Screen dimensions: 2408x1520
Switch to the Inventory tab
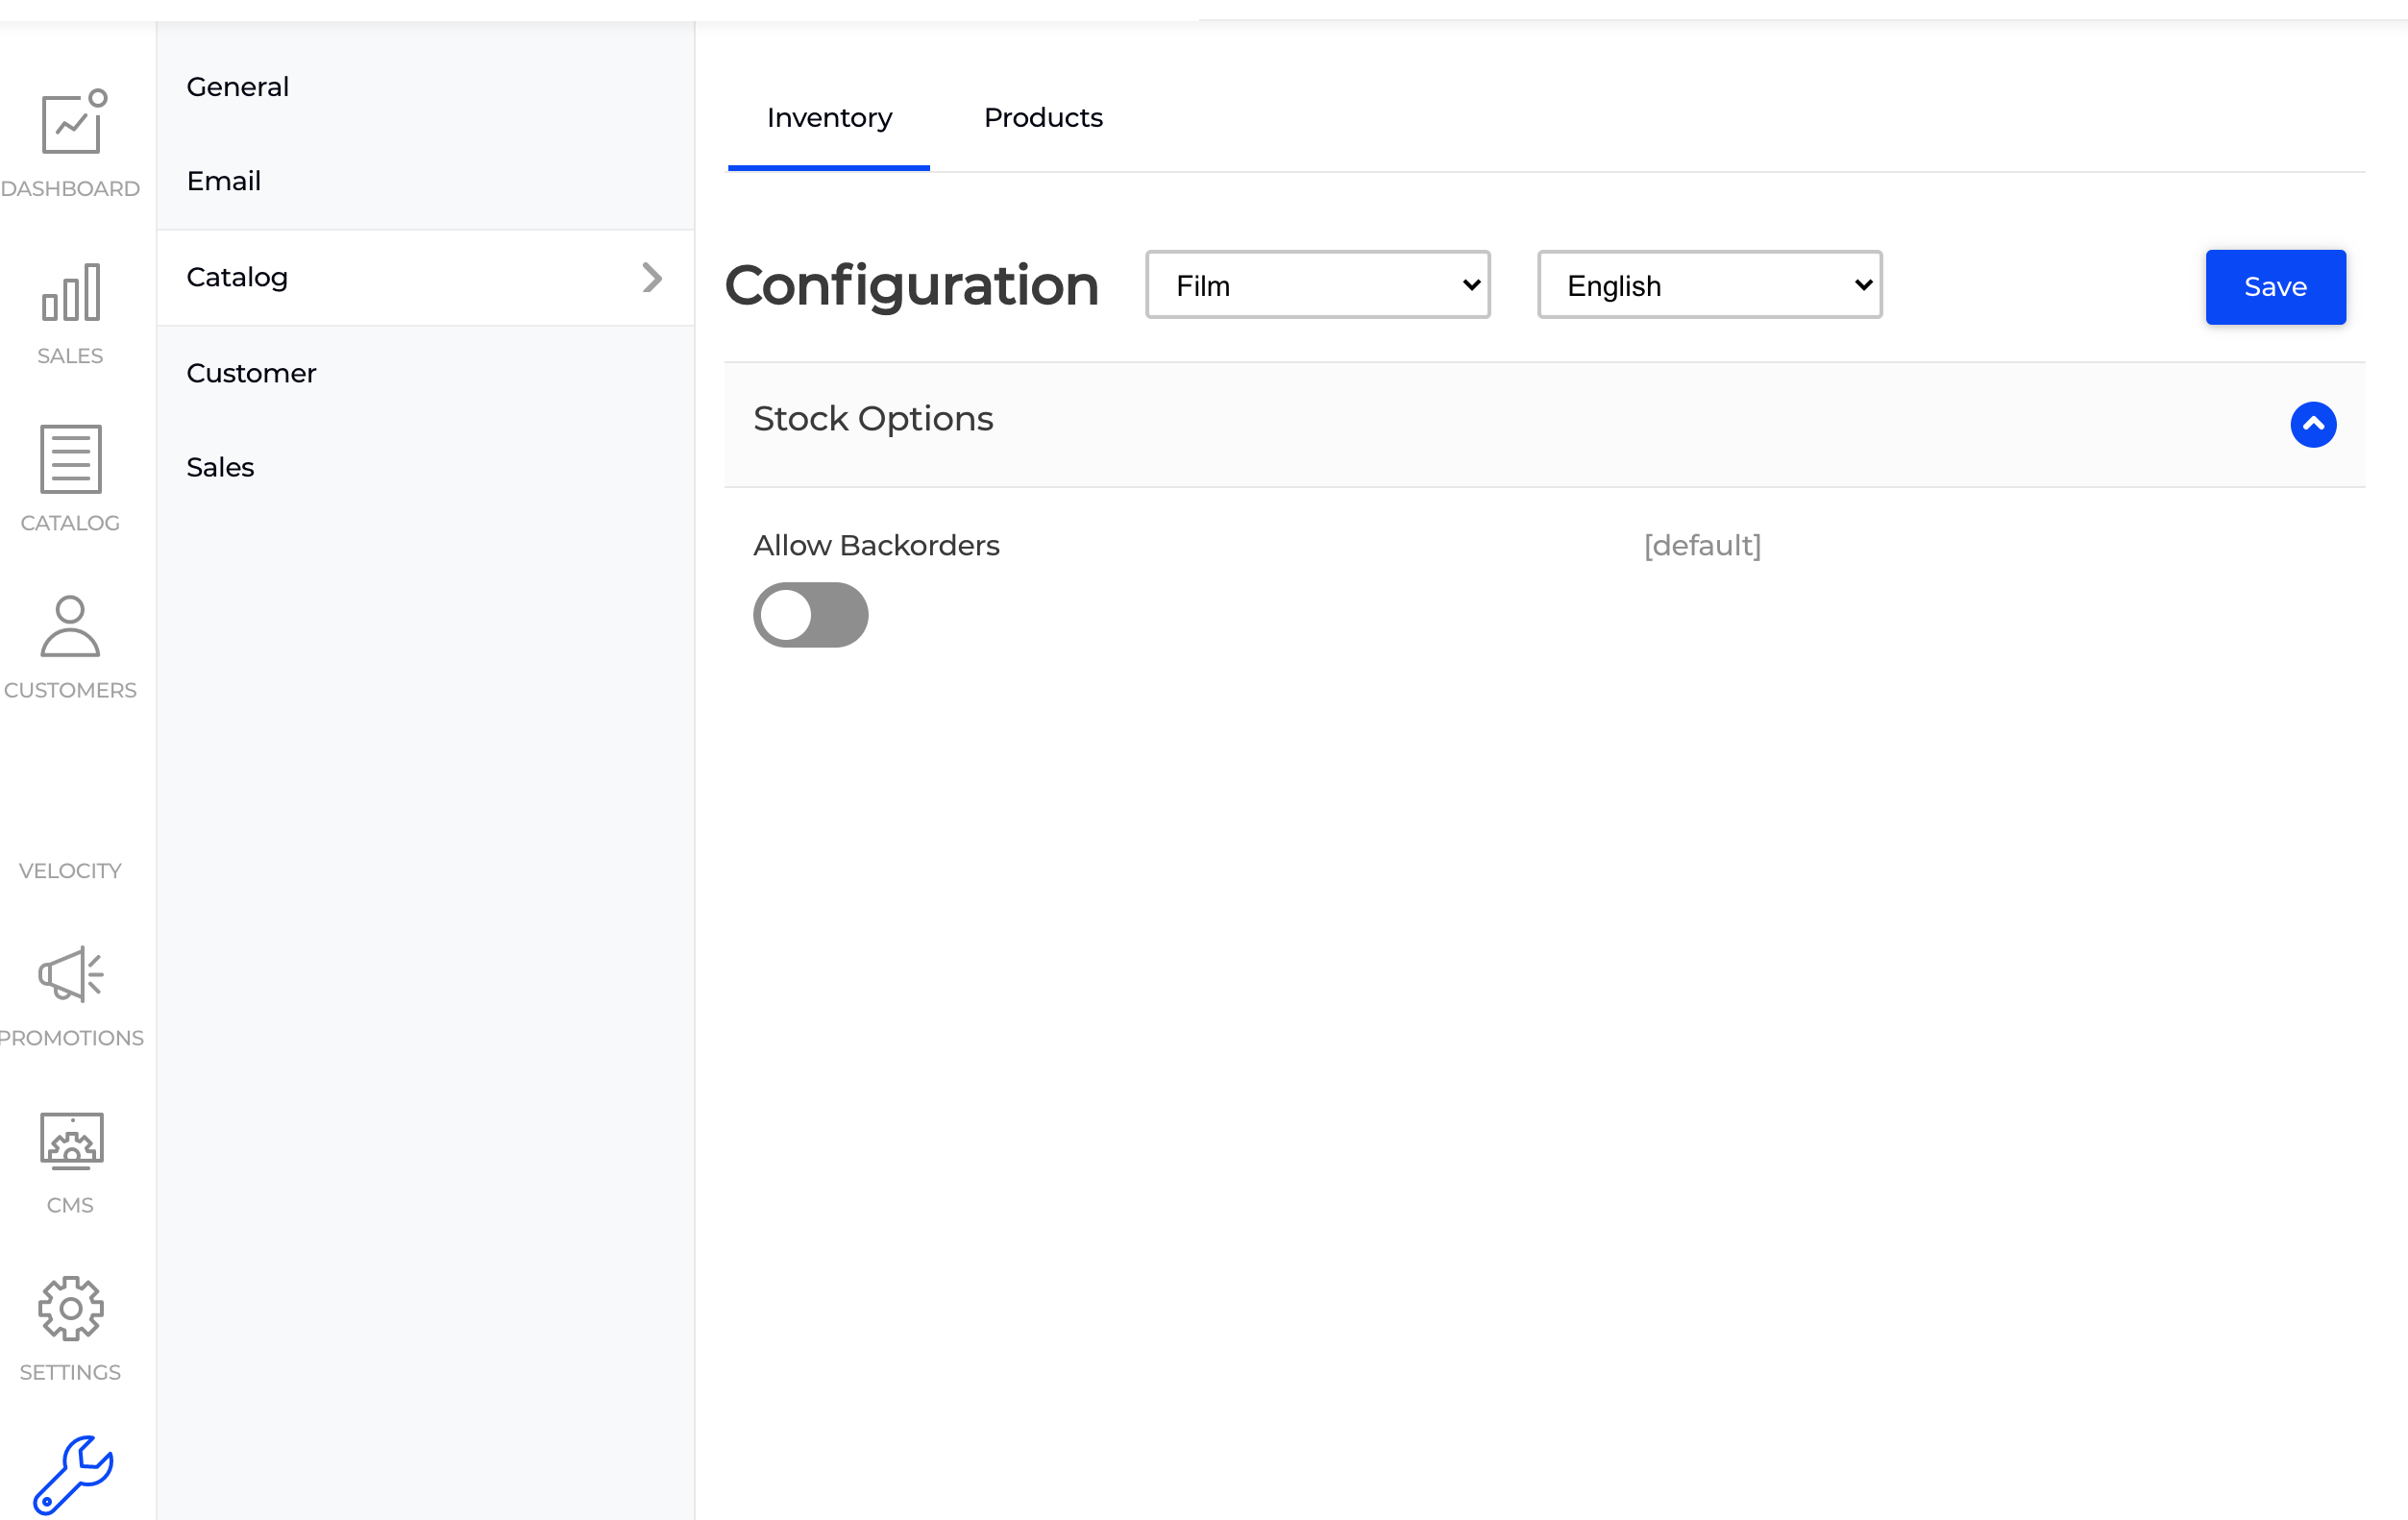829,118
